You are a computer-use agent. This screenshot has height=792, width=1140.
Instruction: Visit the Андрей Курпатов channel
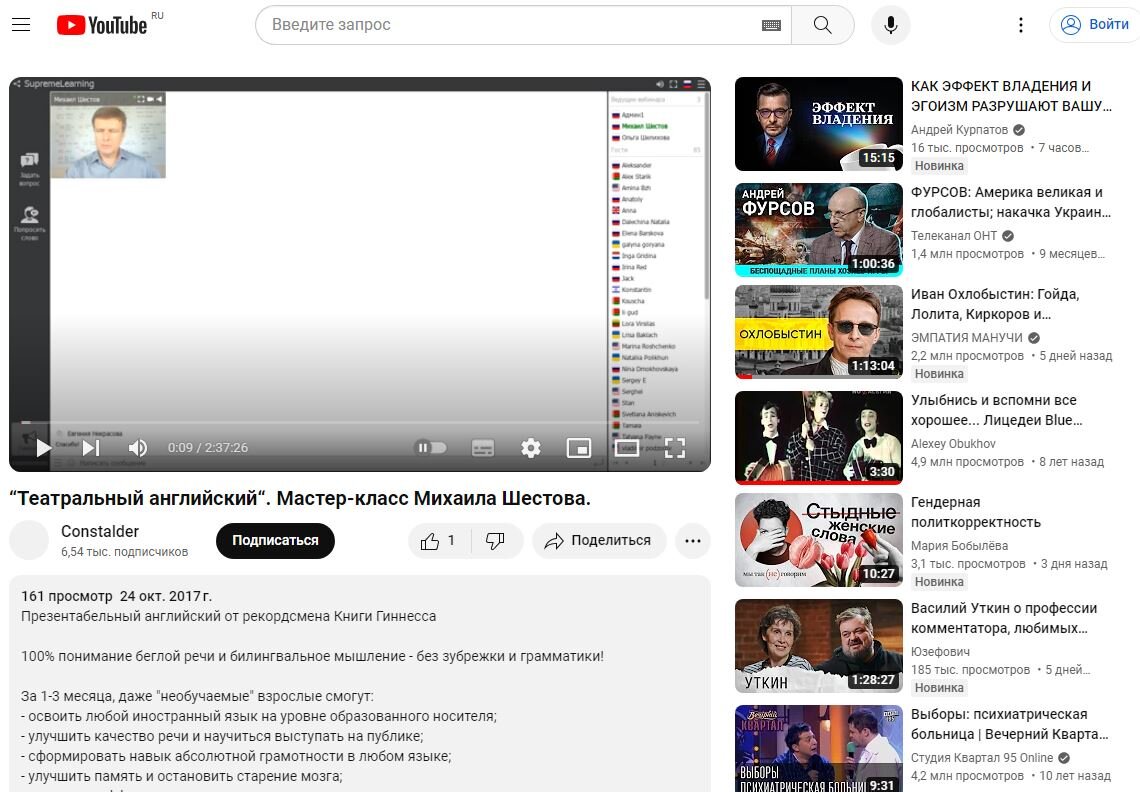(960, 129)
